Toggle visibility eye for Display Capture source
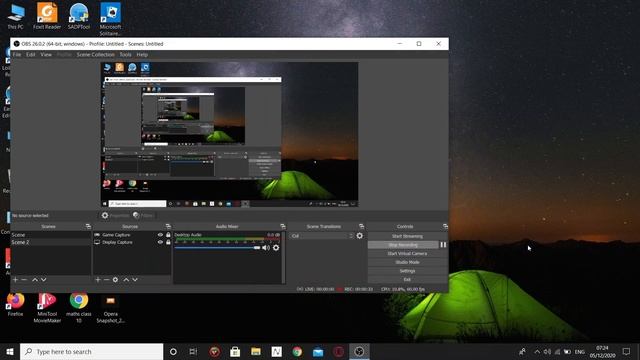This screenshot has height=360, width=640. [160, 242]
